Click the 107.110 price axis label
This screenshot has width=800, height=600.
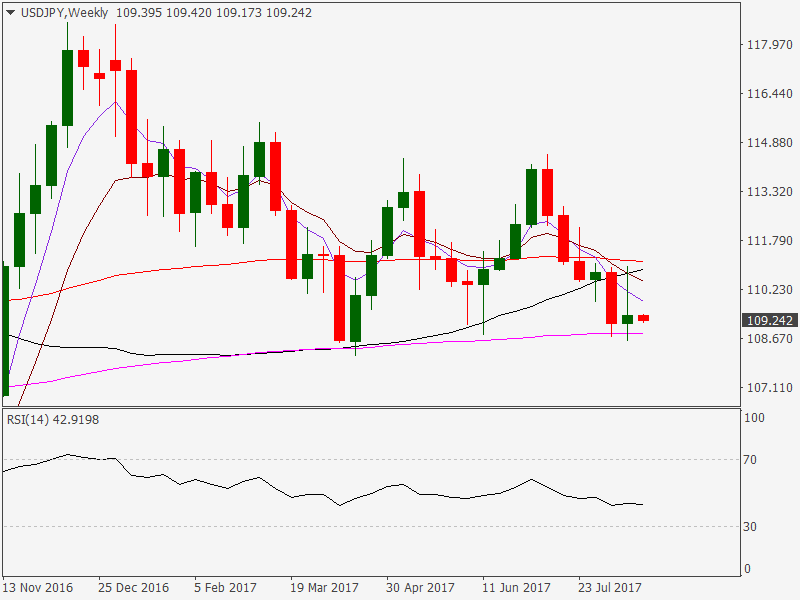(769, 388)
